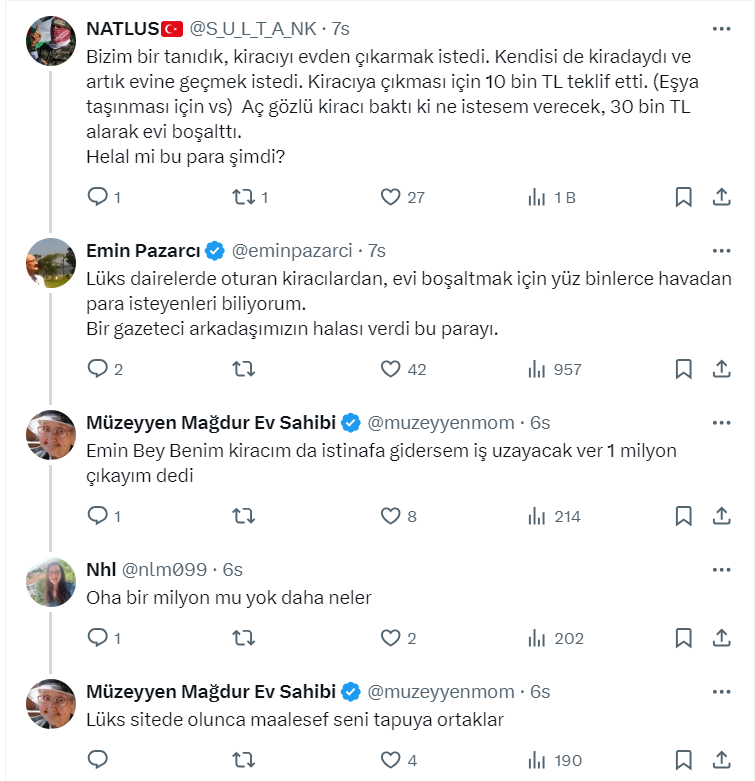Retweet the NATLUS tweet

click(x=243, y=198)
